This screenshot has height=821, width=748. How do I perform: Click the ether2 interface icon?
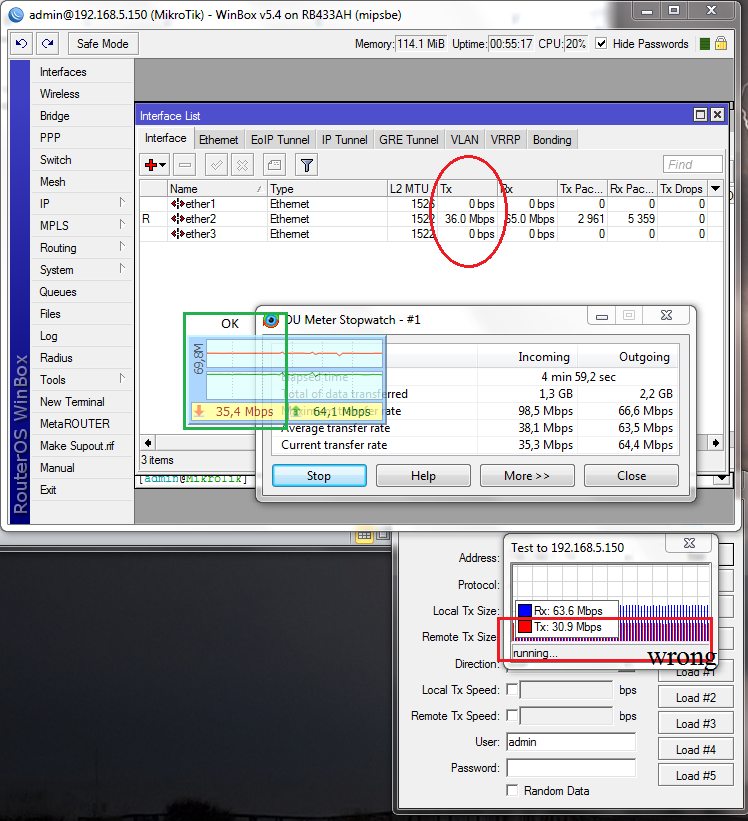177,219
